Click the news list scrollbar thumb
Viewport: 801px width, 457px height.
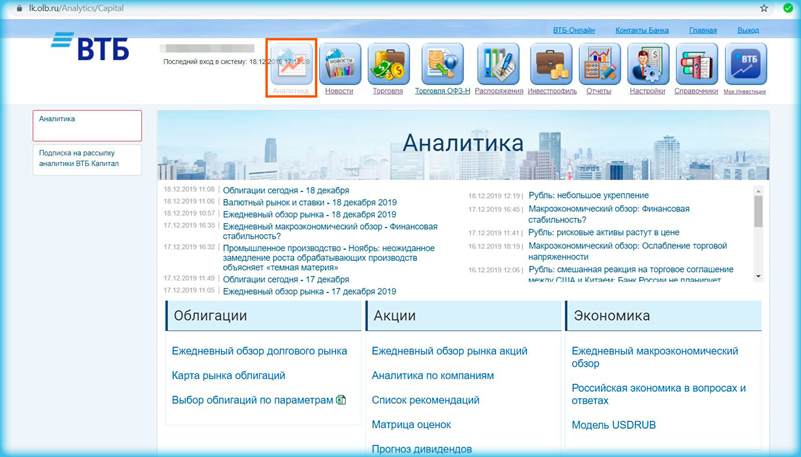[758, 211]
